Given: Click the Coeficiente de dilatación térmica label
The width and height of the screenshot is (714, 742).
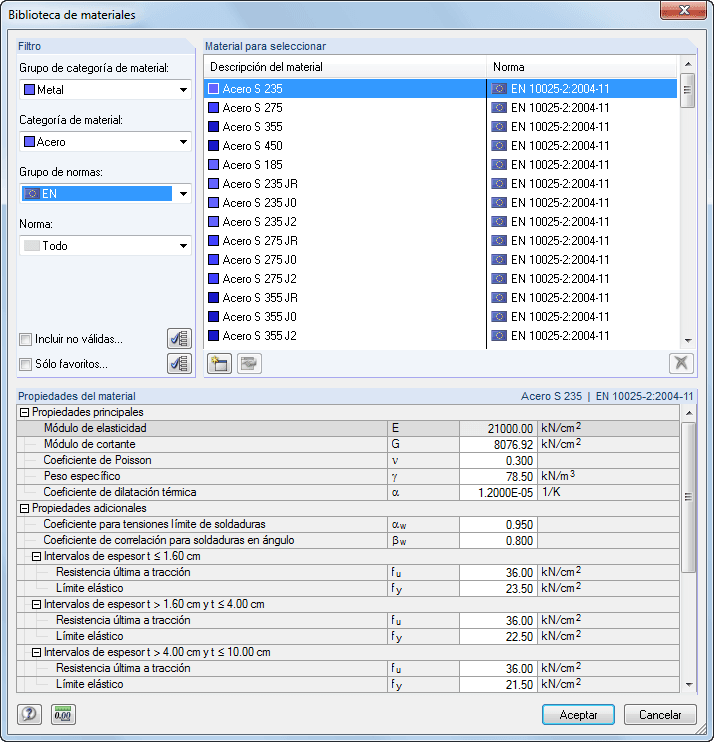Looking at the screenshot, I should point(120,492).
